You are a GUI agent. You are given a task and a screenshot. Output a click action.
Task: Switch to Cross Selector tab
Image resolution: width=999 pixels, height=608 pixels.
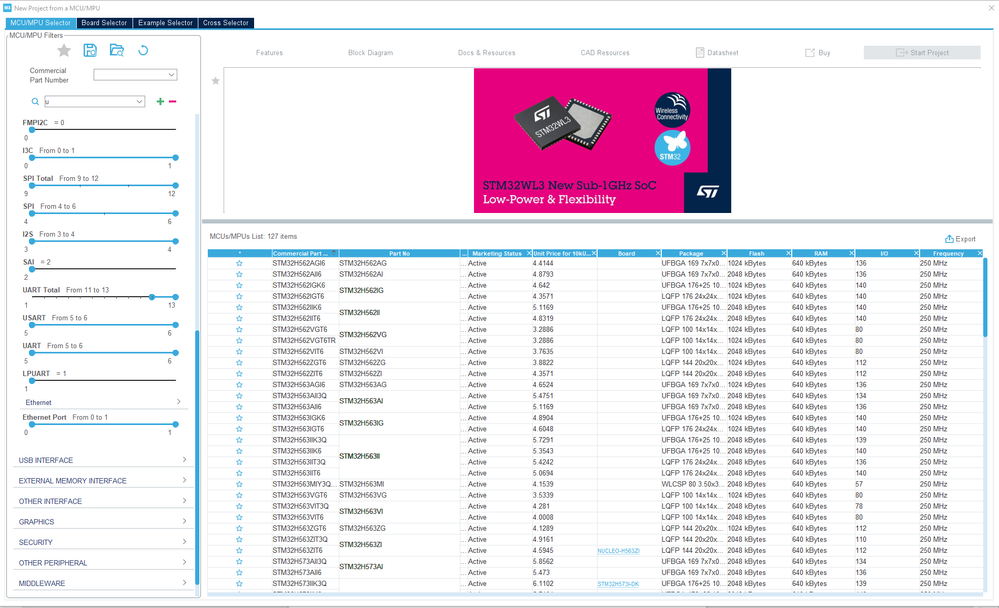[x=226, y=23]
